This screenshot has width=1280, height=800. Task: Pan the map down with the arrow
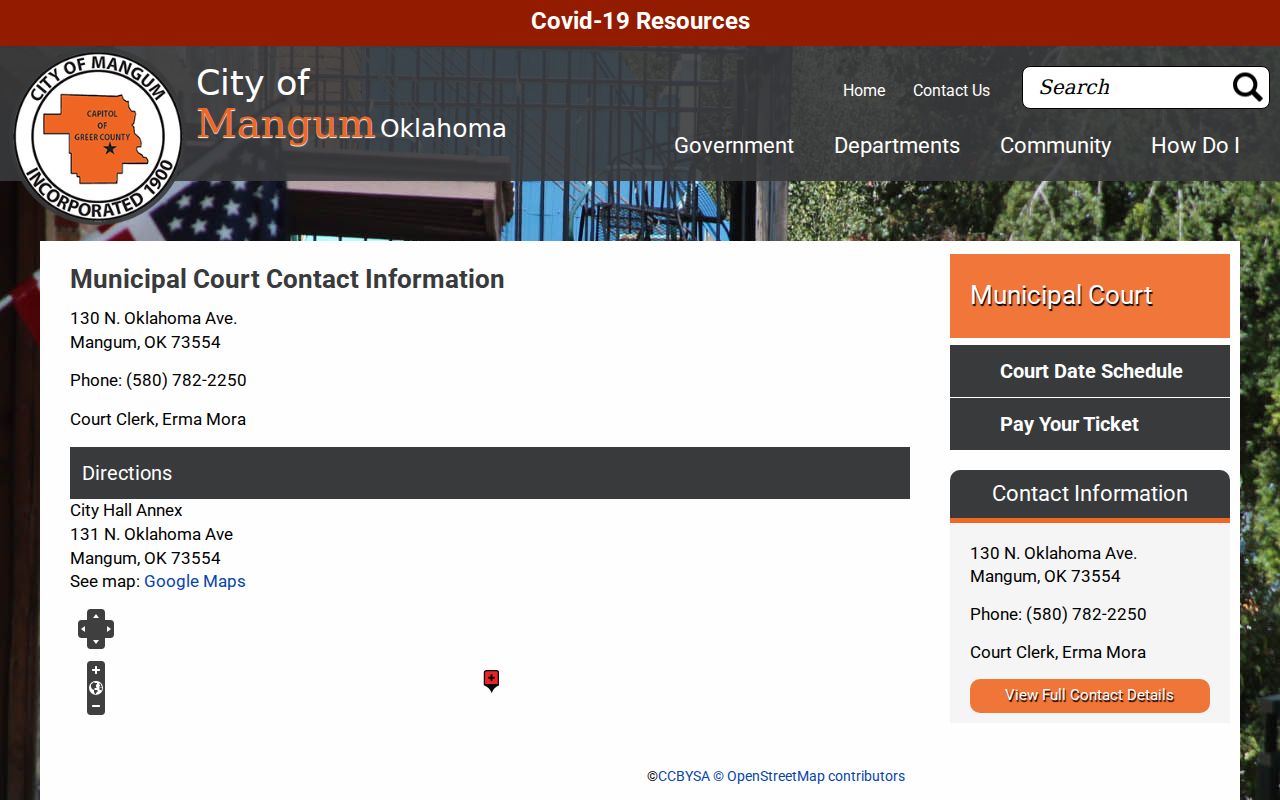96,642
